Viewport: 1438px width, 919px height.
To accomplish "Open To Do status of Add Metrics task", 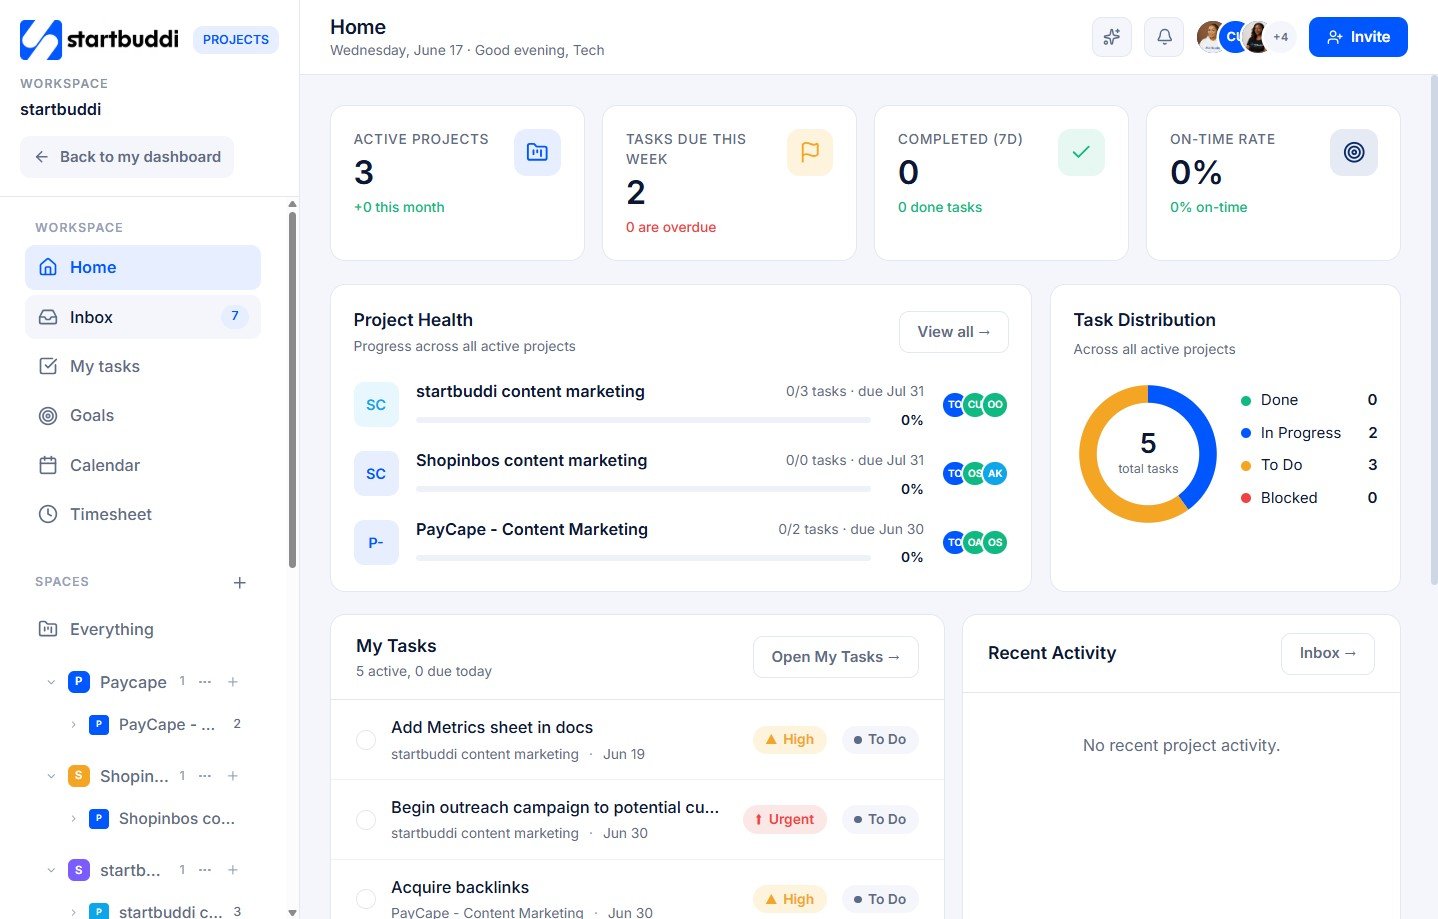I will click(x=879, y=739).
